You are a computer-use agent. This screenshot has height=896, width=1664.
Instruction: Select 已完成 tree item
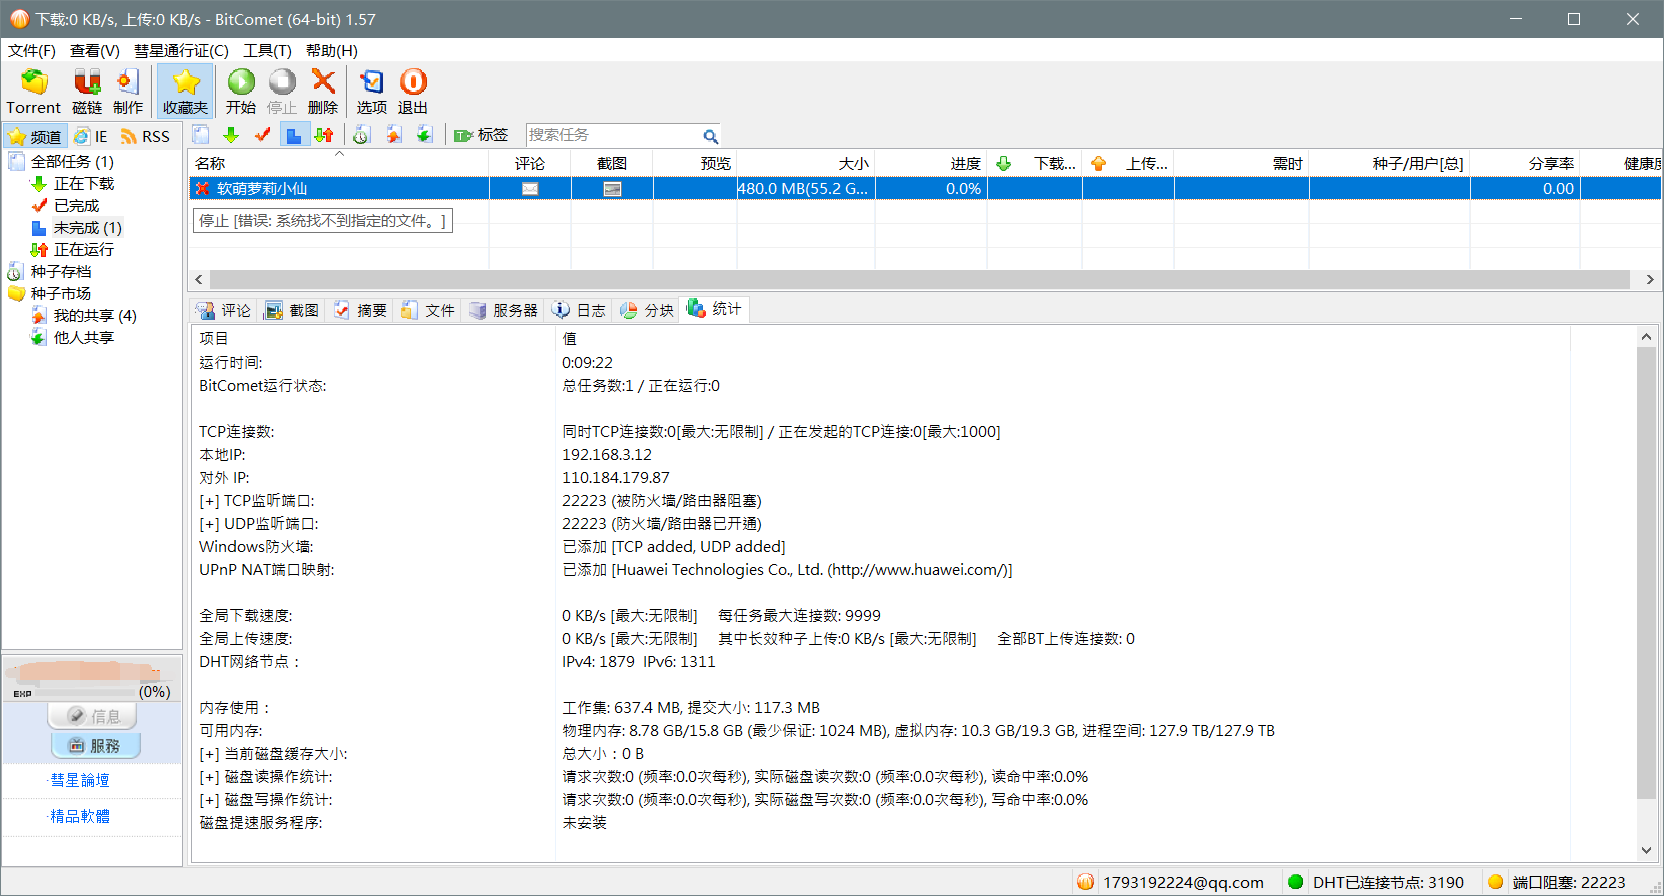click(77, 205)
